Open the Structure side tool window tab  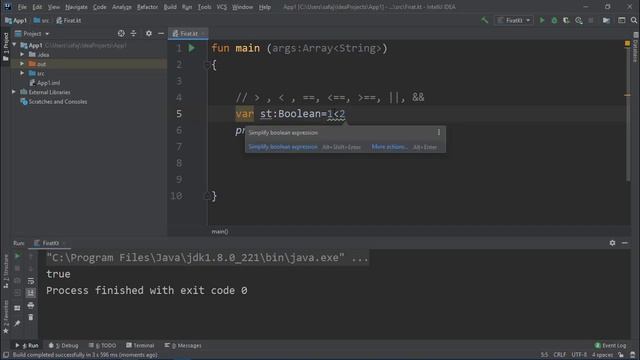[6, 271]
